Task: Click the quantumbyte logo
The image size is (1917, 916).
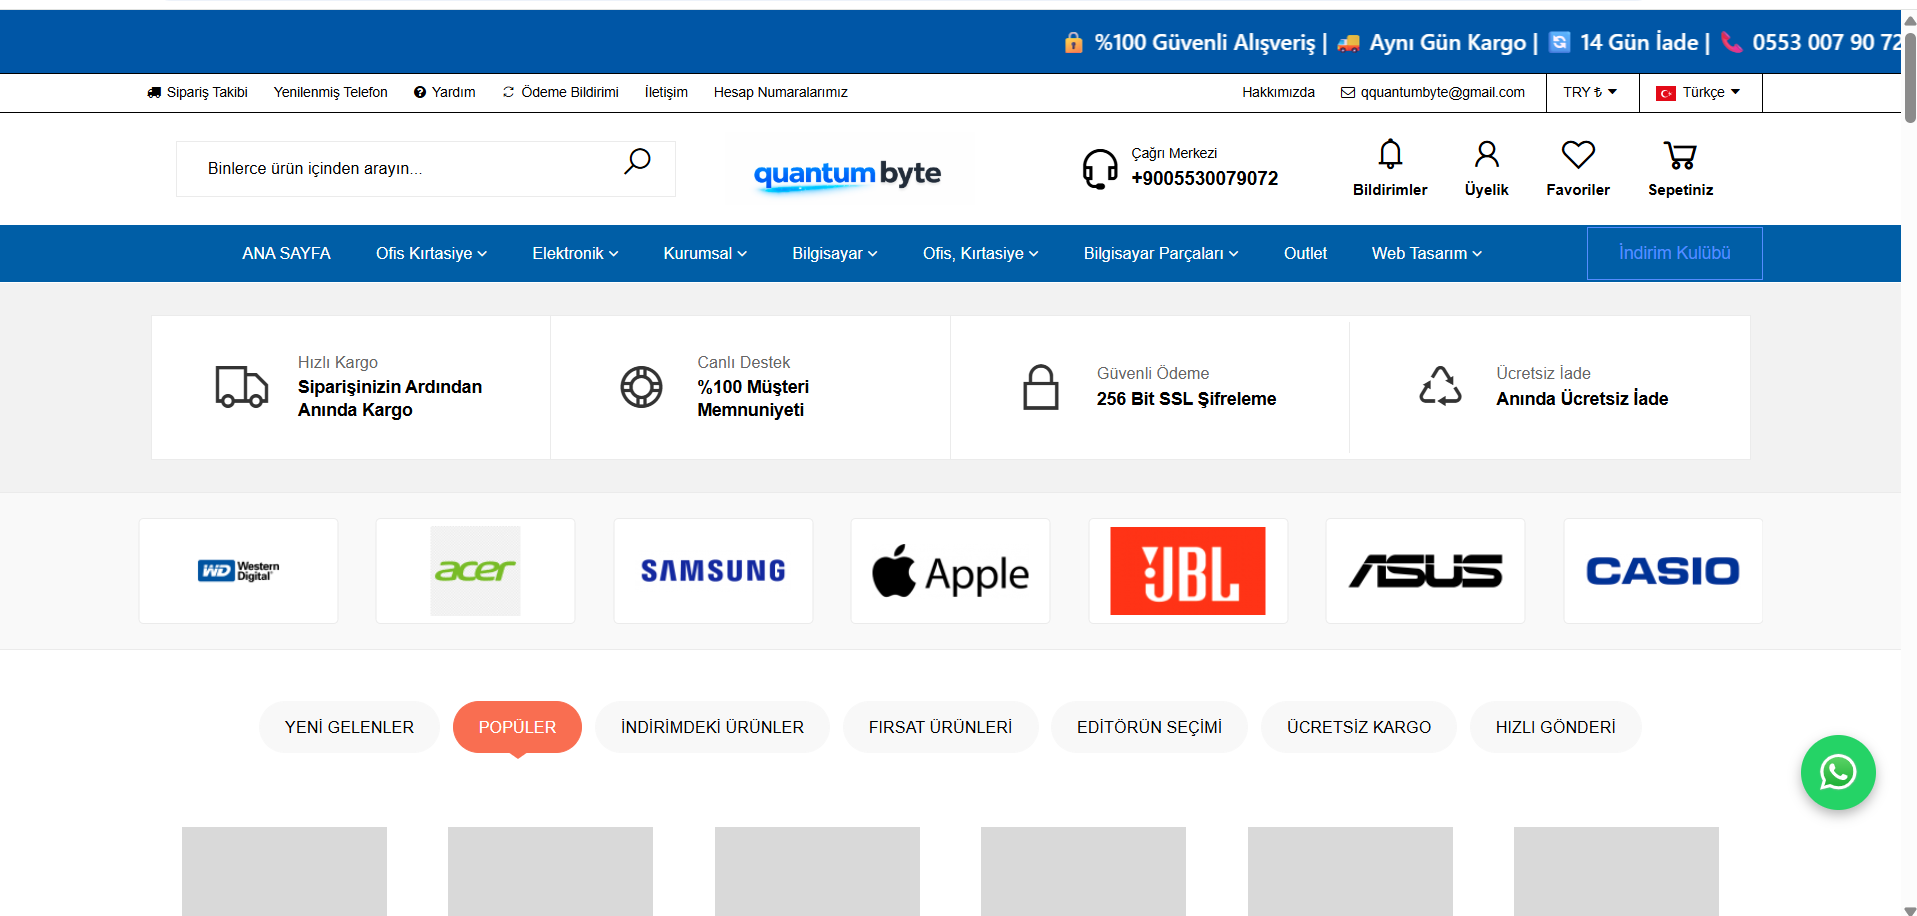Action: tap(847, 174)
